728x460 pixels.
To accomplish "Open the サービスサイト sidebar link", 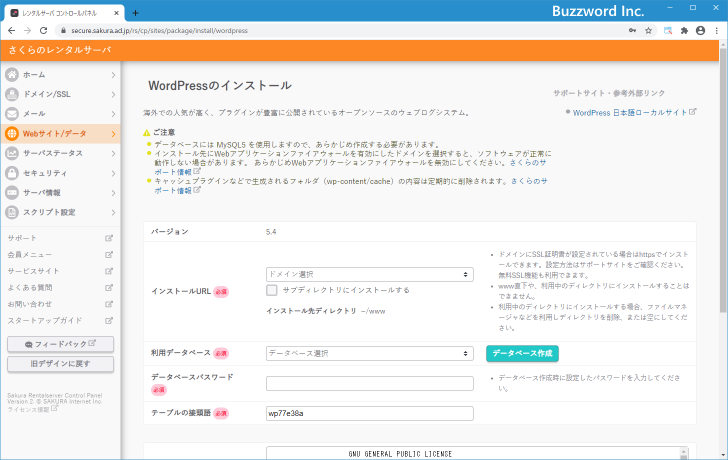I will 33,271.
